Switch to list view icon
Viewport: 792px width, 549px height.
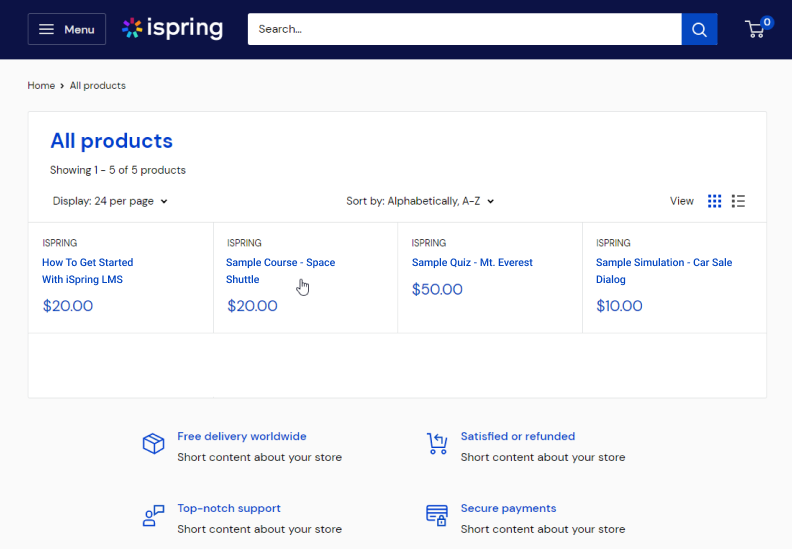pos(738,201)
